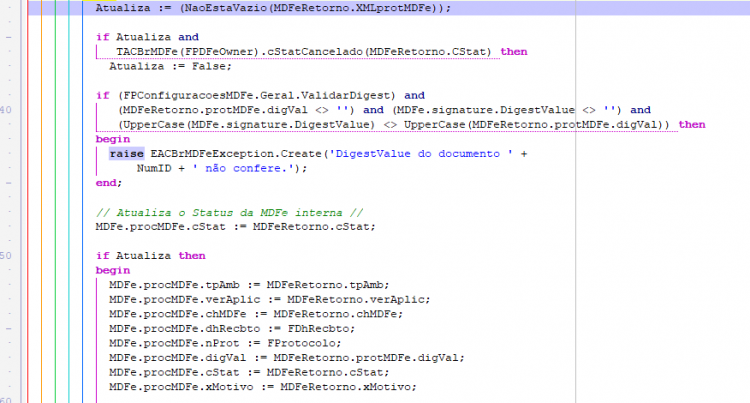
Task: Click the ValidarDigest condition line
Action: (260, 96)
